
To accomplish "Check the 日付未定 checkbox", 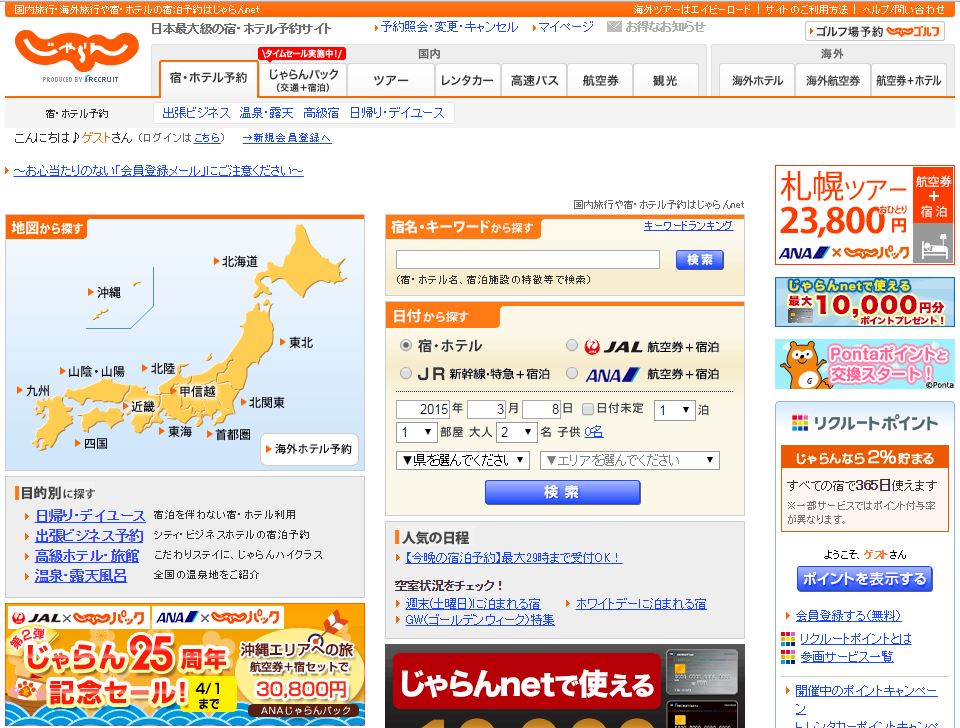I will 588,409.
